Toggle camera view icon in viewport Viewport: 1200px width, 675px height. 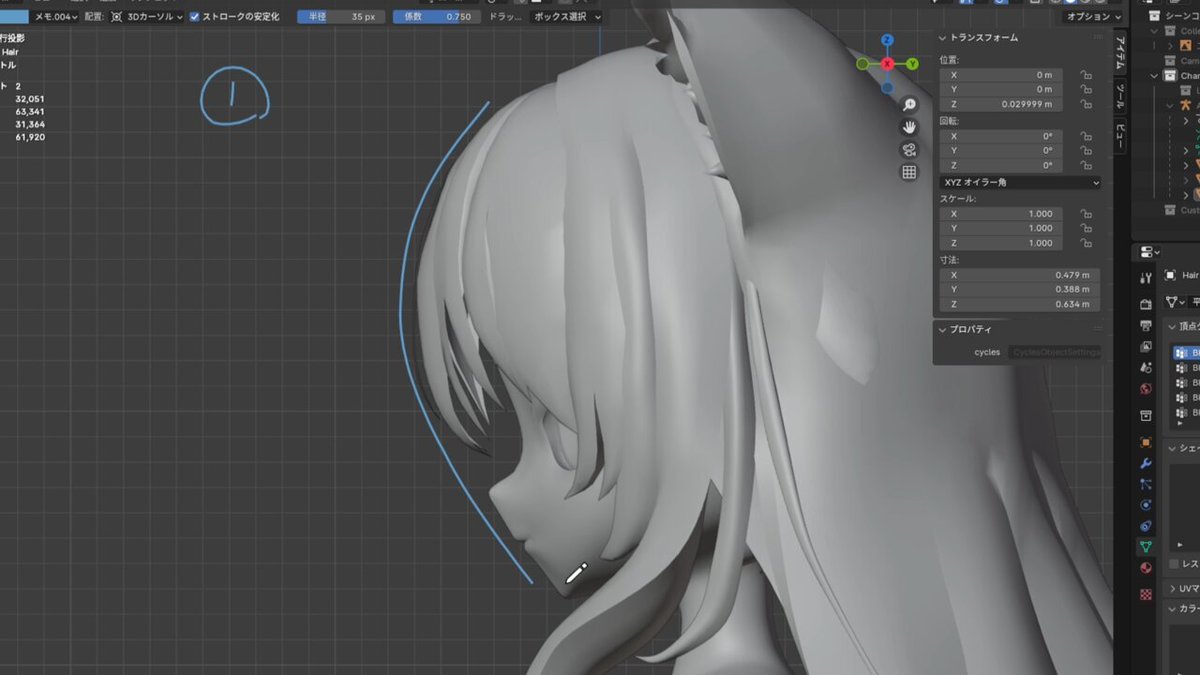coord(909,150)
